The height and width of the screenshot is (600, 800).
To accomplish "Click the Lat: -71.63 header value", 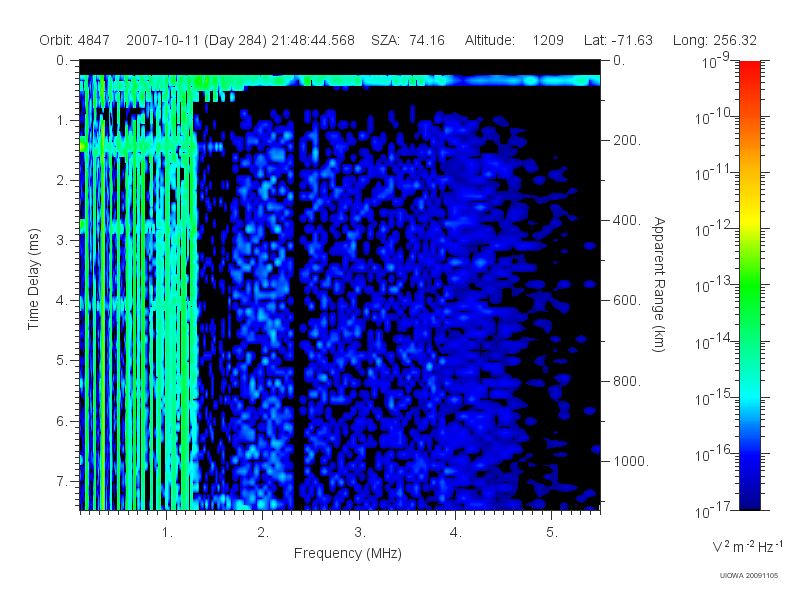I will click(618, 40).
